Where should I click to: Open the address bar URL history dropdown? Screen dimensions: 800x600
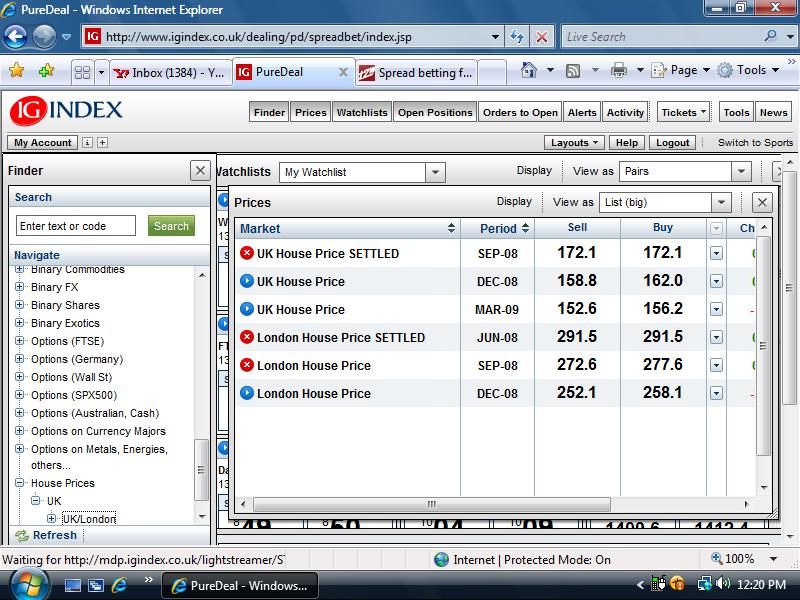pyautogui.click(x=495, y=37)
